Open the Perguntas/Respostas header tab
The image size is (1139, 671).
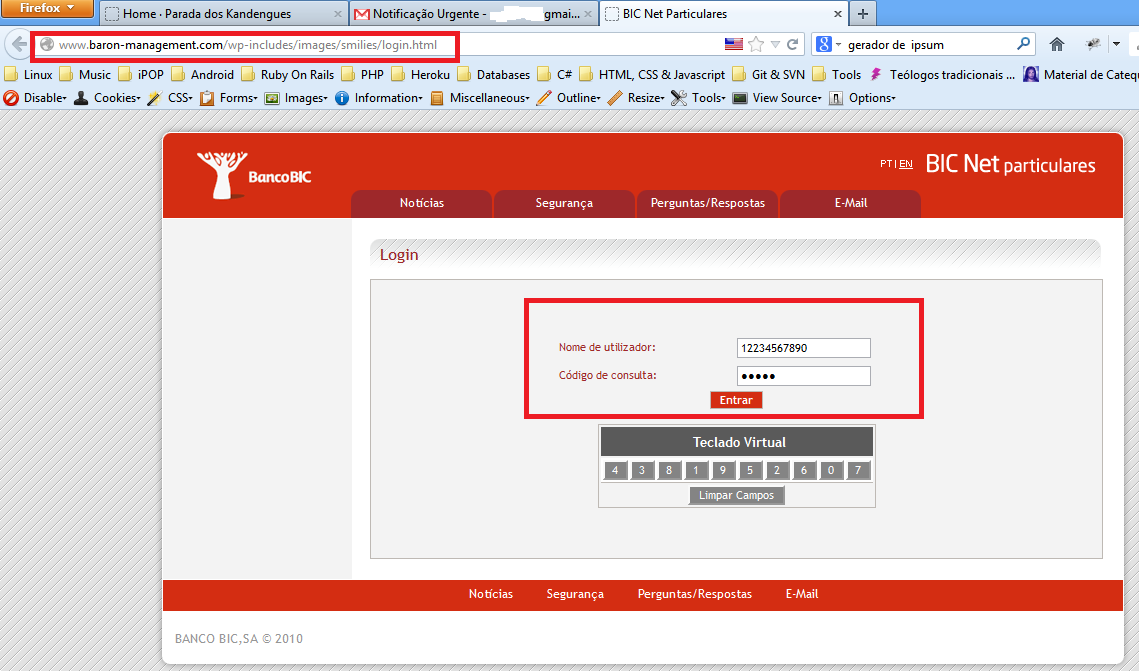point(708,203)
